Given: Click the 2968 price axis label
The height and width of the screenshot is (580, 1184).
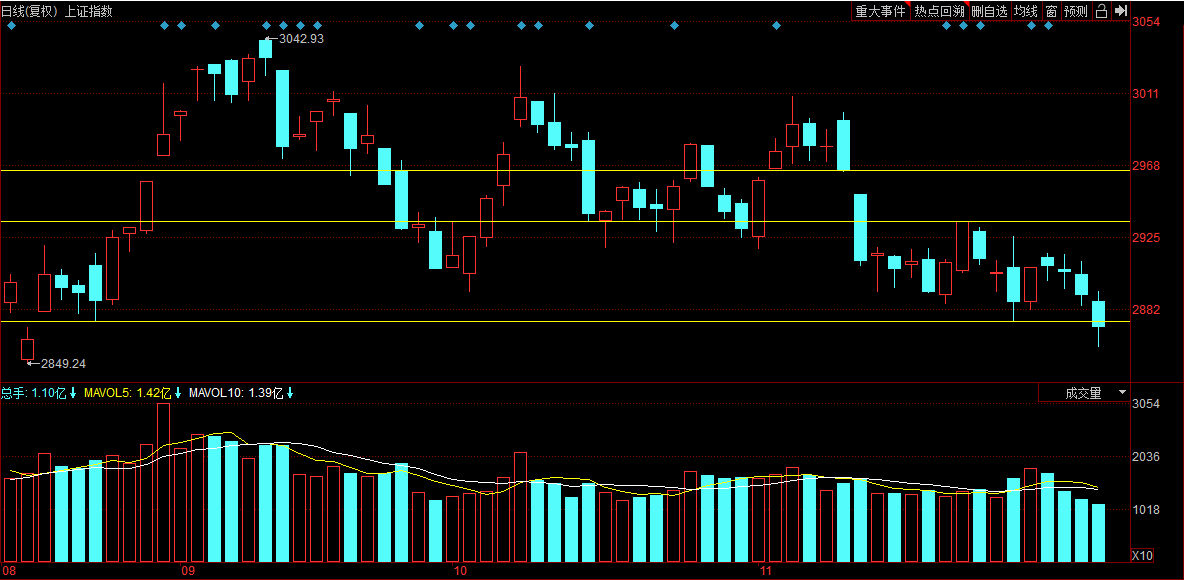Looking at the screenshot, I should [x=1145, y=165].
